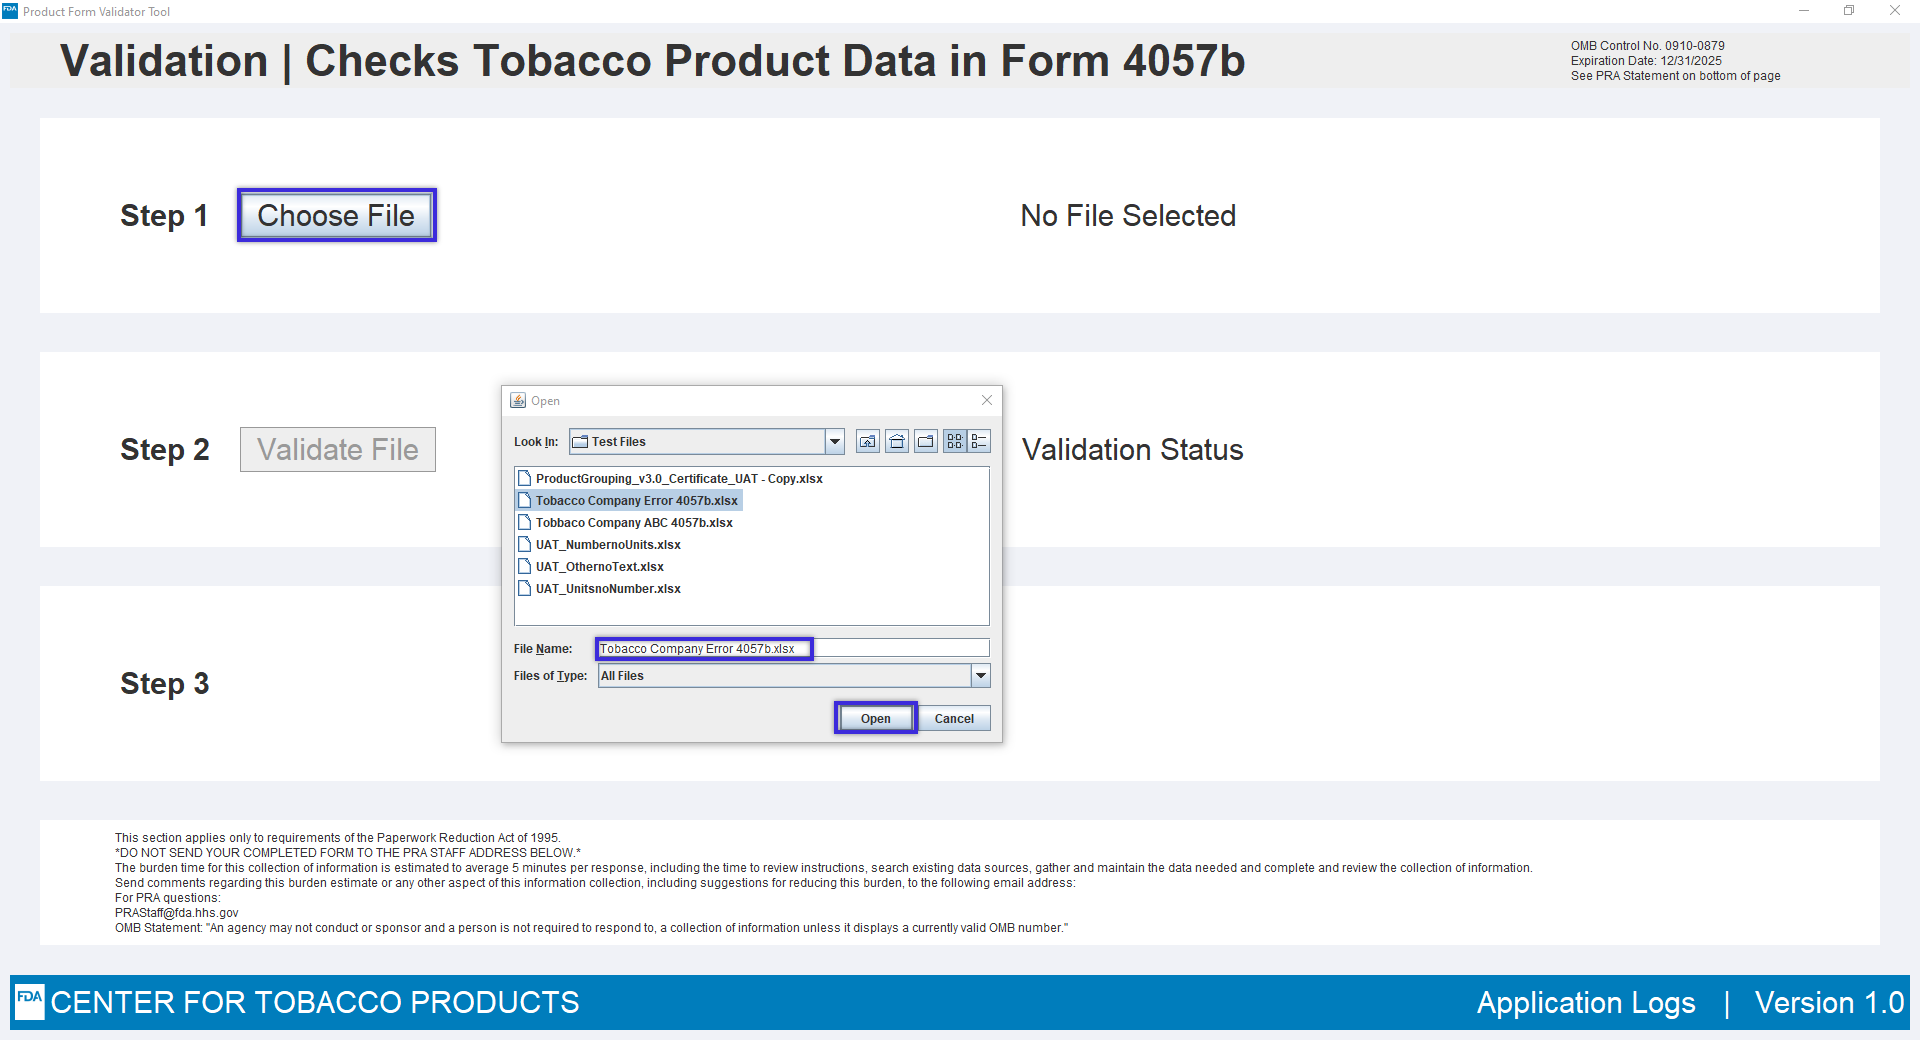1920x1040 pixels.
Task: Click the File Name text field
Action: (x=792, y=649)
